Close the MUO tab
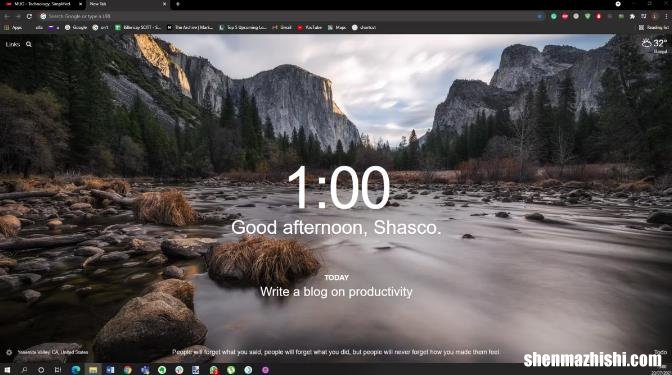Image resolution: width=672 pixels, height=375 pixels. 81,4
